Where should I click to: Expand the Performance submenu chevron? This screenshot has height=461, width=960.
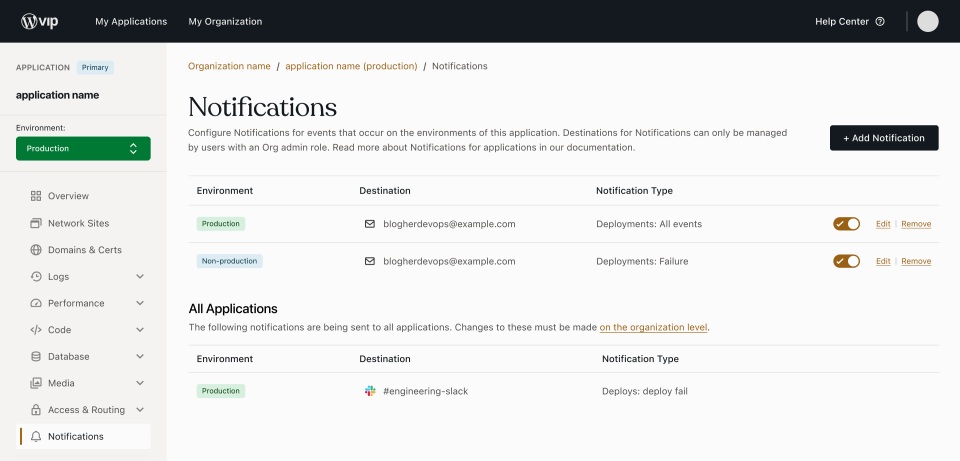point(140,303)
